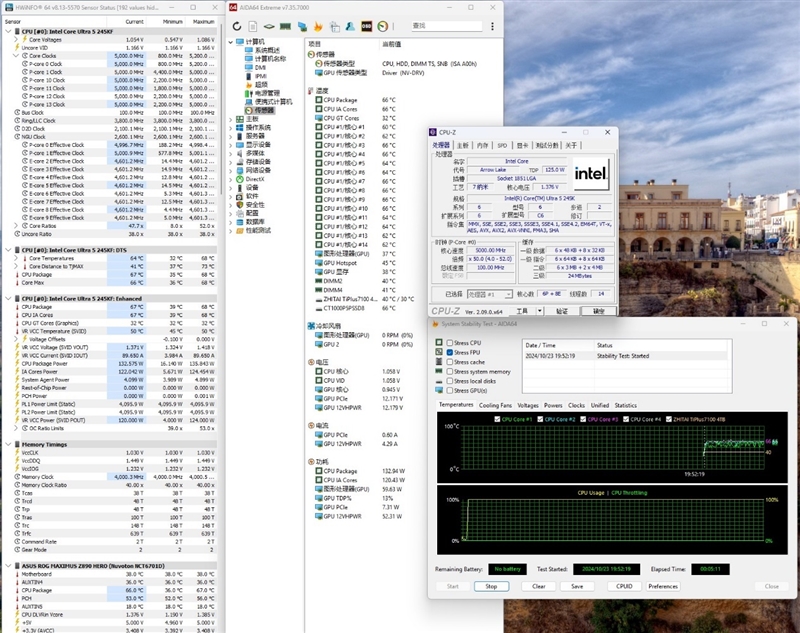Click the flame icon in System Stability Test title
Screen dimensions: 800x633
point(435,324)
